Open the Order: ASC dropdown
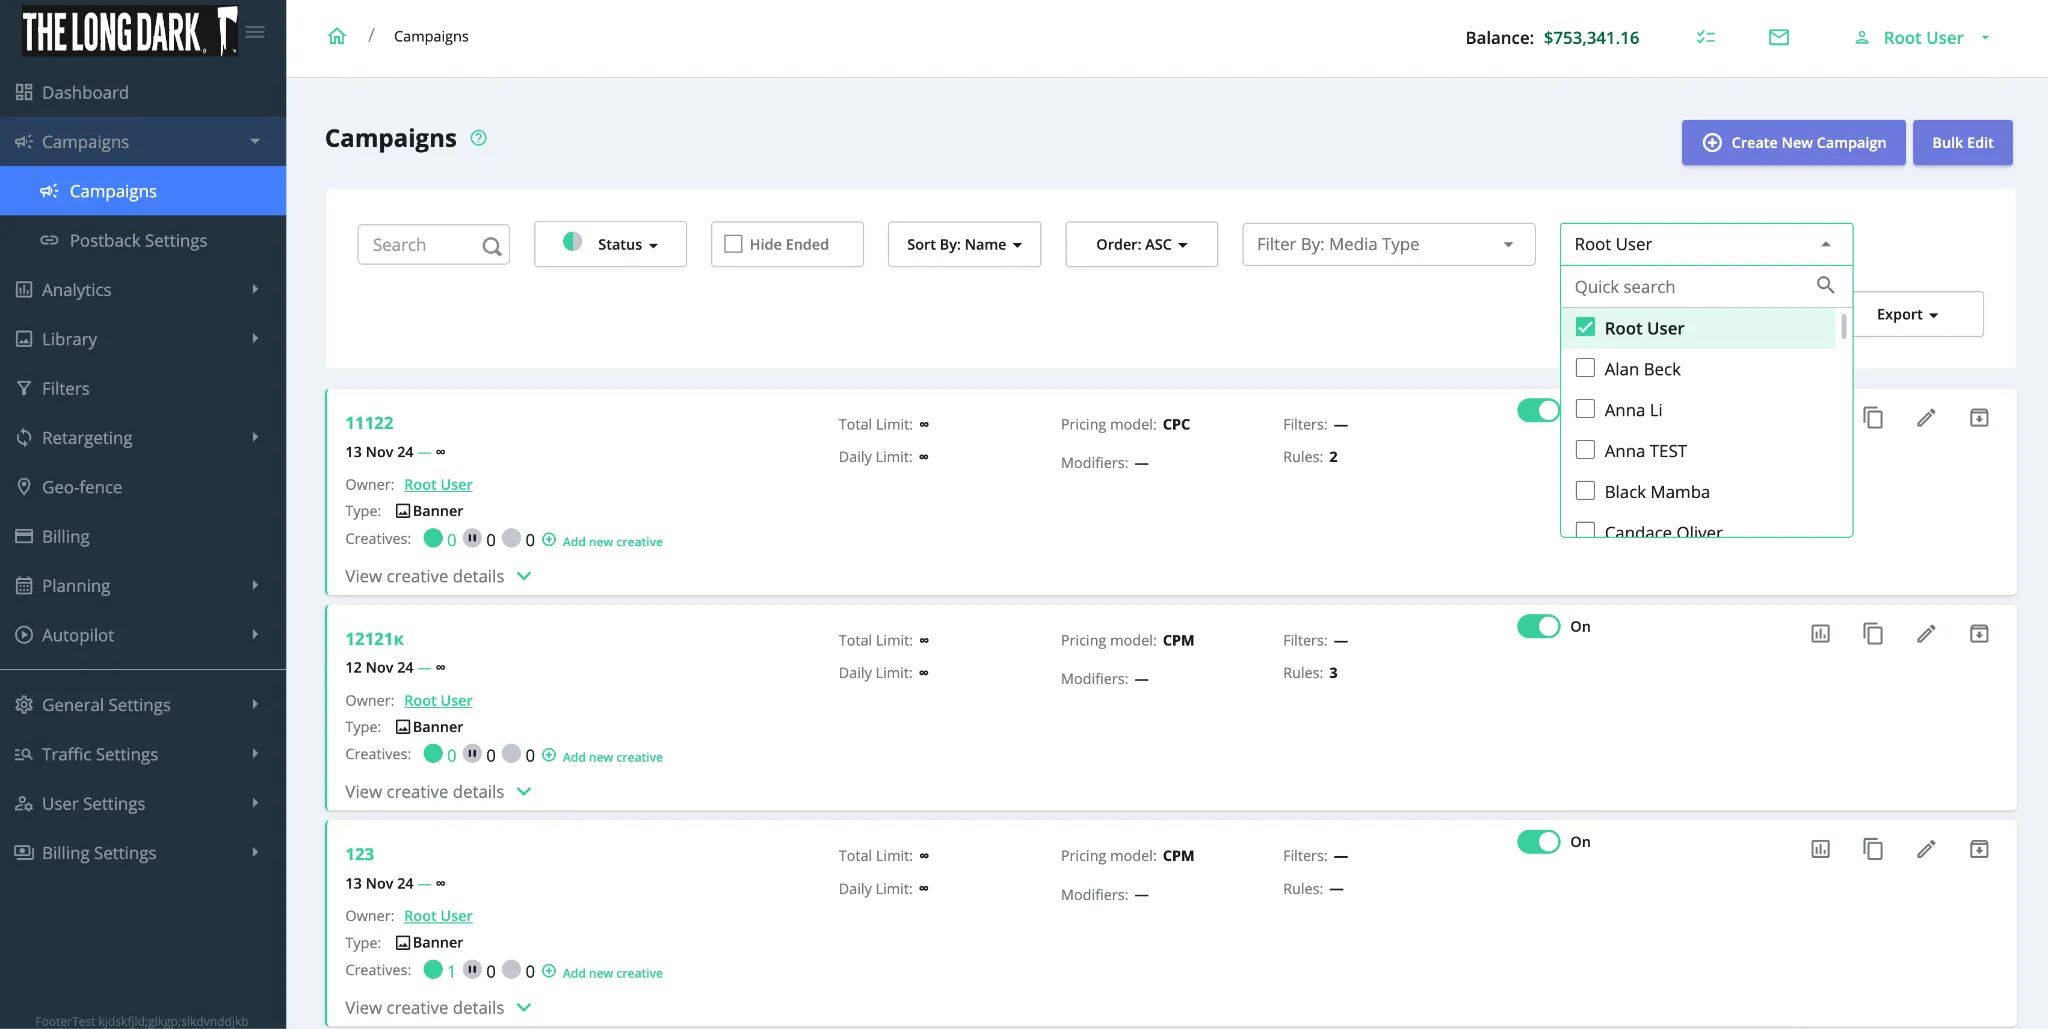The height and width of the screenshot is (1029, 2048). pyautogui.click(x=1141, y=244)
